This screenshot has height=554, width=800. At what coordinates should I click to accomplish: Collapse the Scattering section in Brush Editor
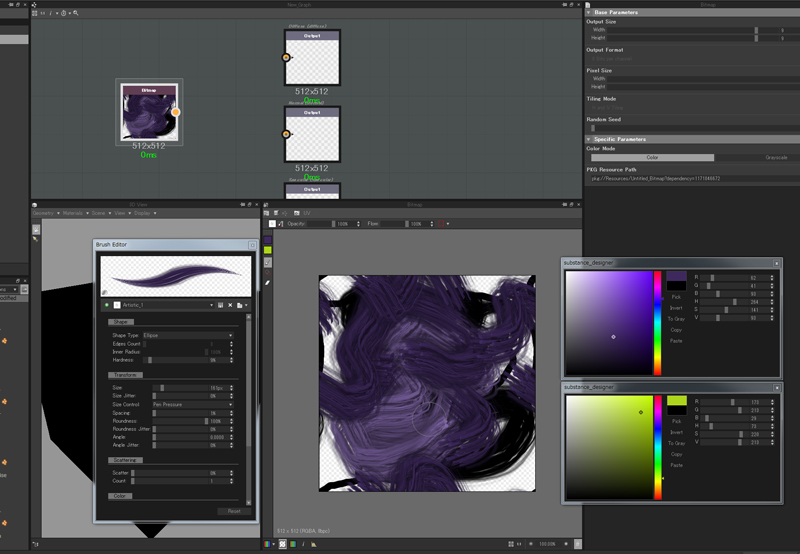click(x=125, y=460)
